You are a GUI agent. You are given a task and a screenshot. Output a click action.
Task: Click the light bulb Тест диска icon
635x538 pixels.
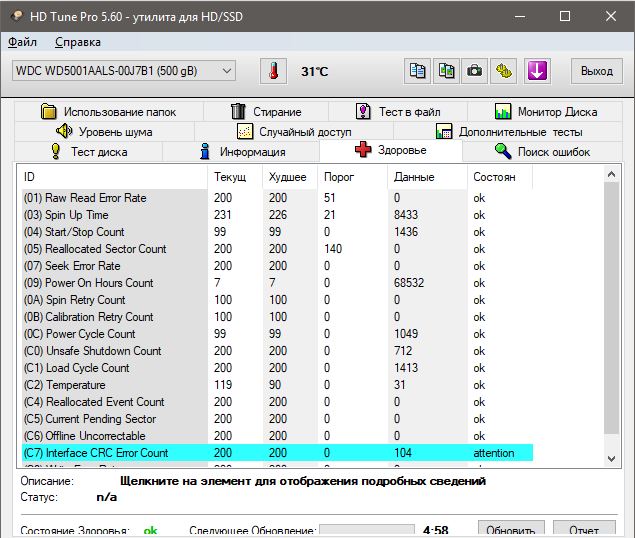click(55, 152)
